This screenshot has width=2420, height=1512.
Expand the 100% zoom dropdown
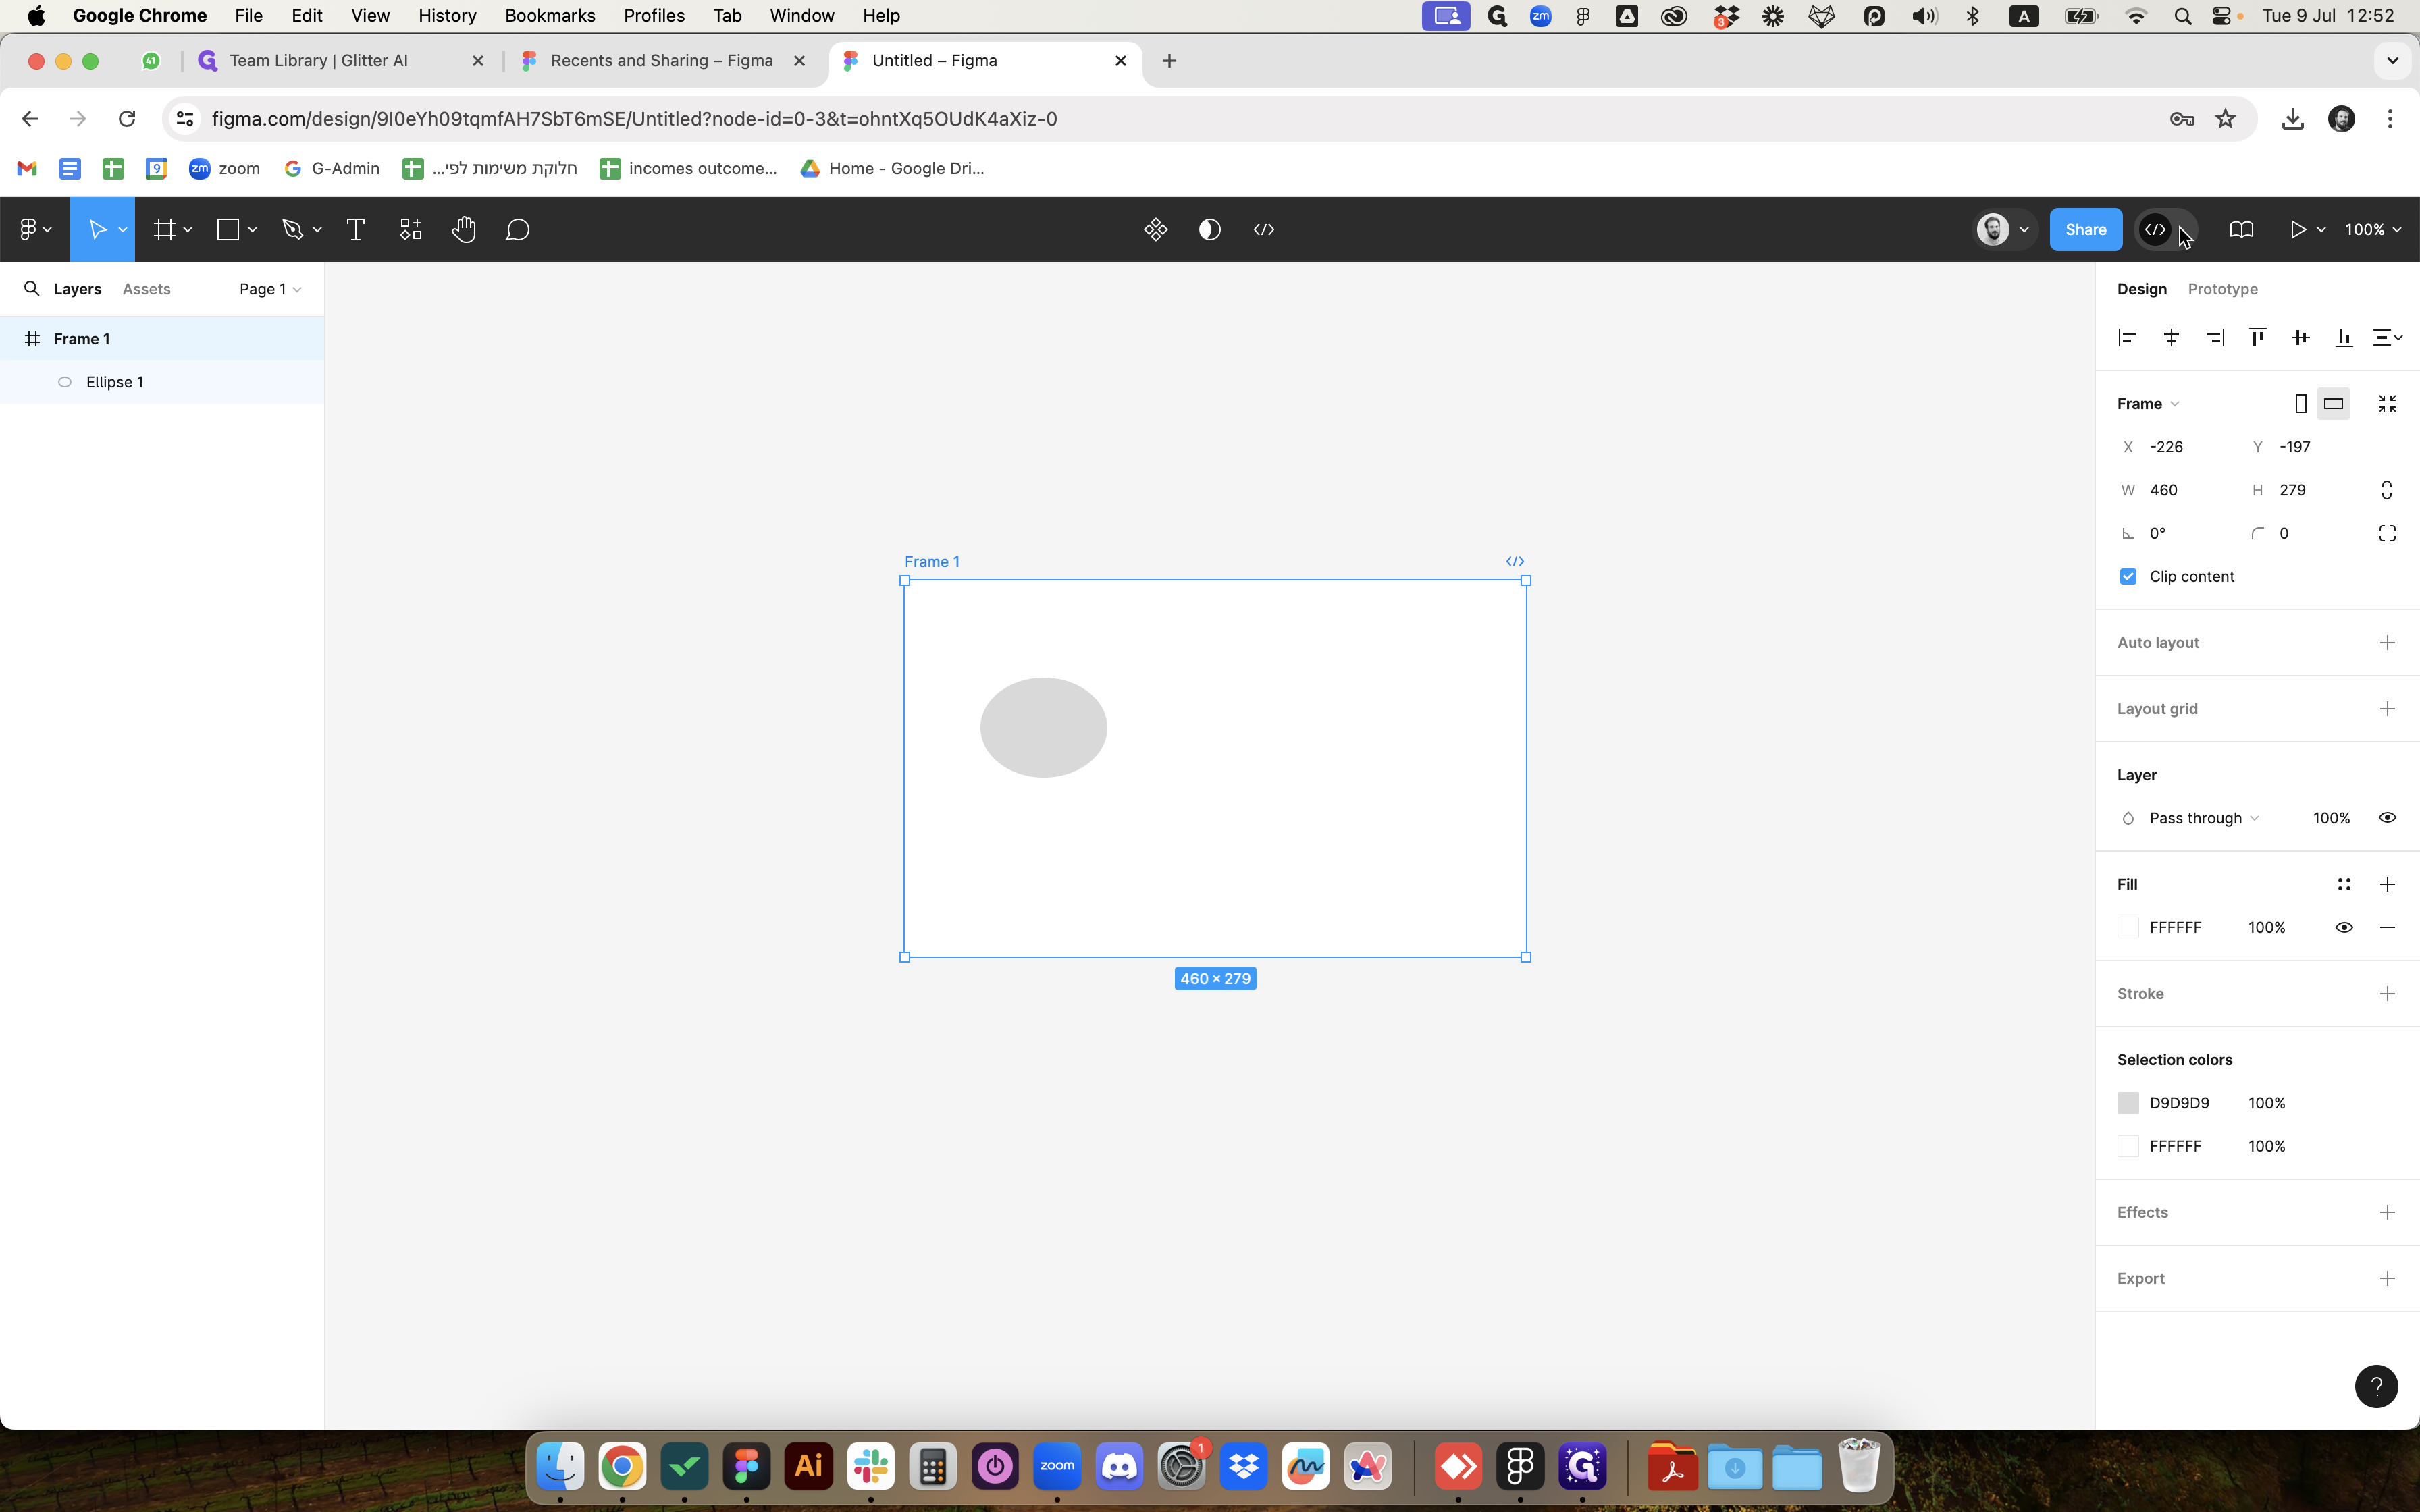[x=2372, y=230]
